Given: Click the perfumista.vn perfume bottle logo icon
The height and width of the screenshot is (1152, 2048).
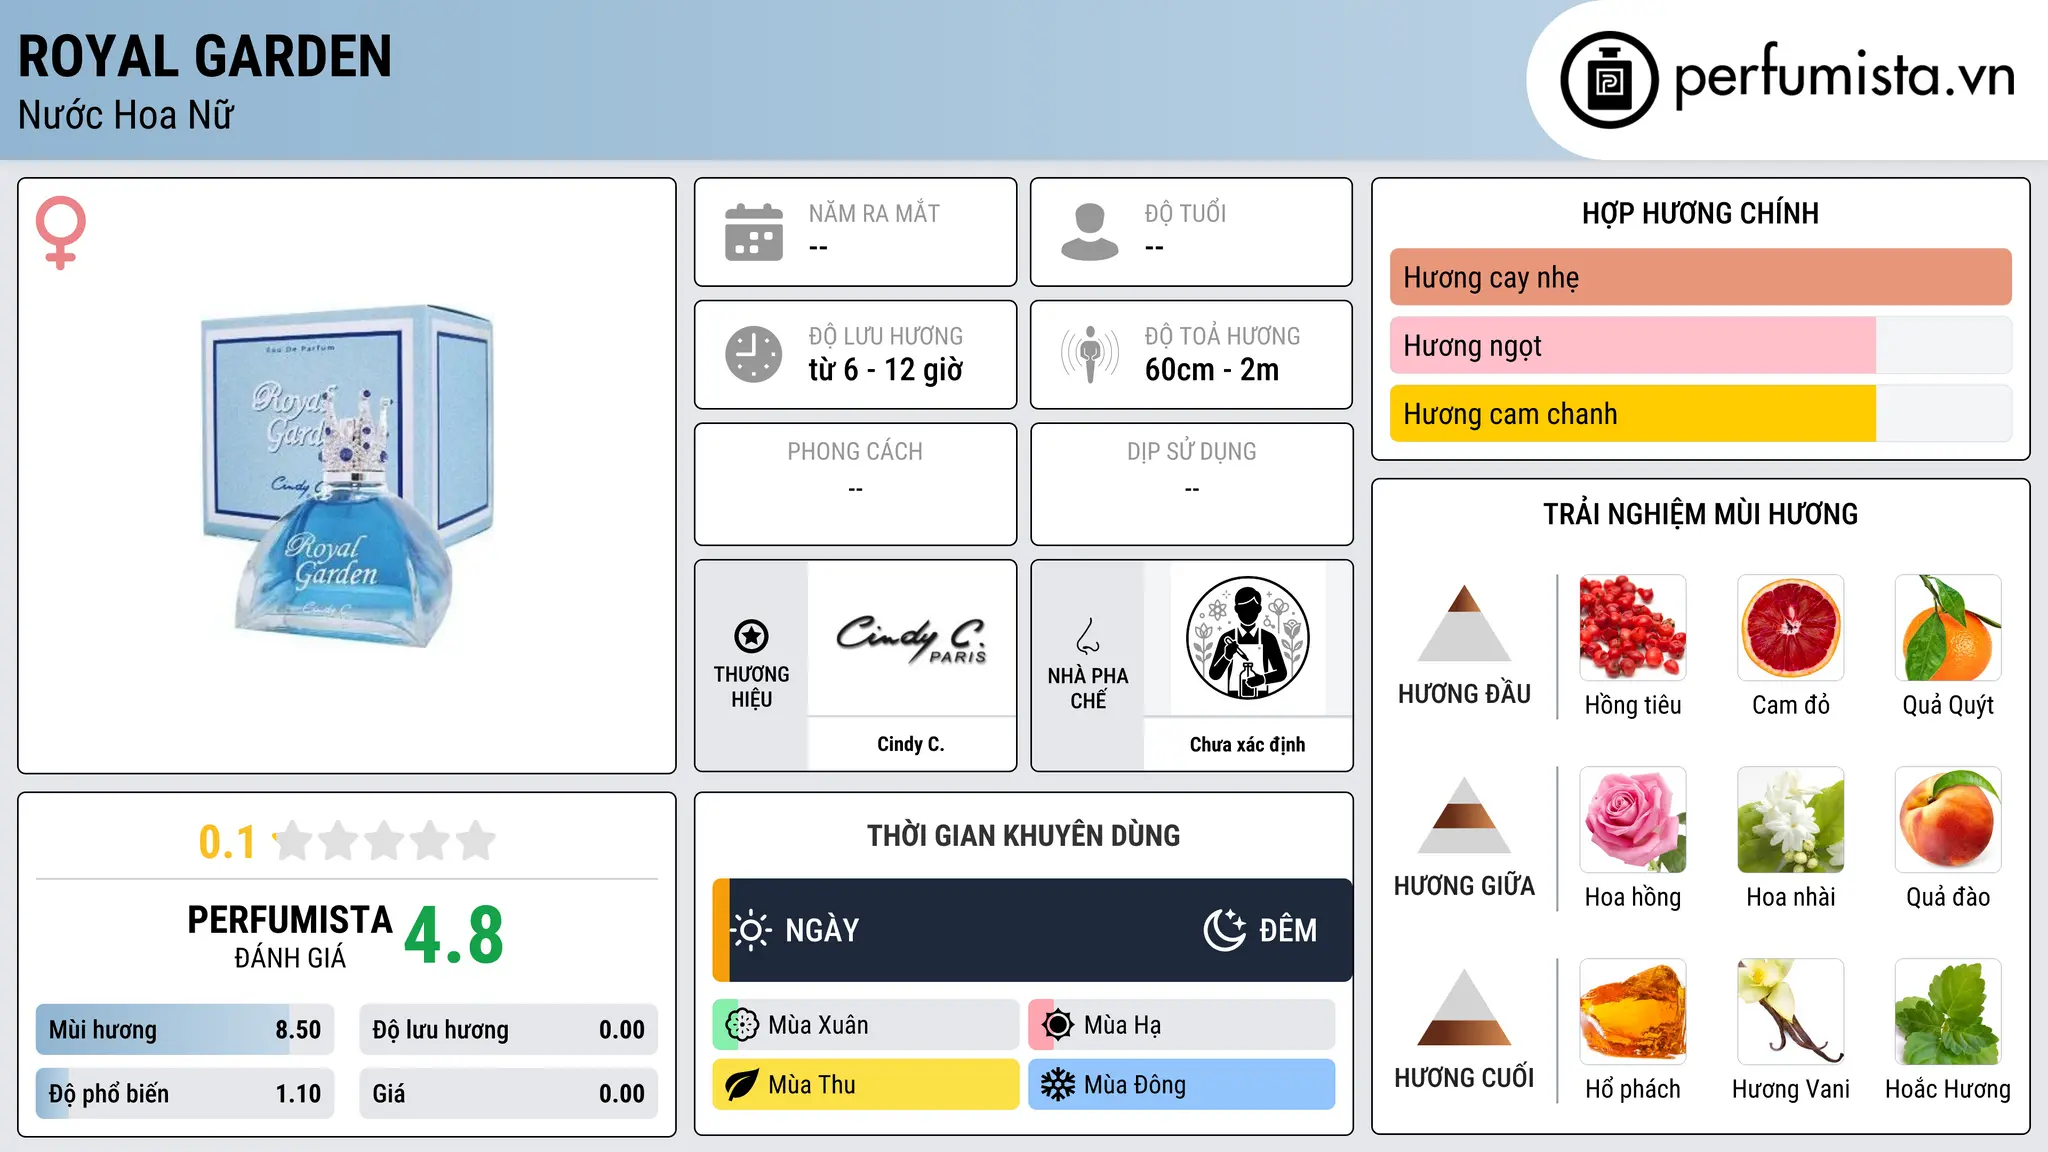Looking at the screenshot, I should click(1609, 80).
